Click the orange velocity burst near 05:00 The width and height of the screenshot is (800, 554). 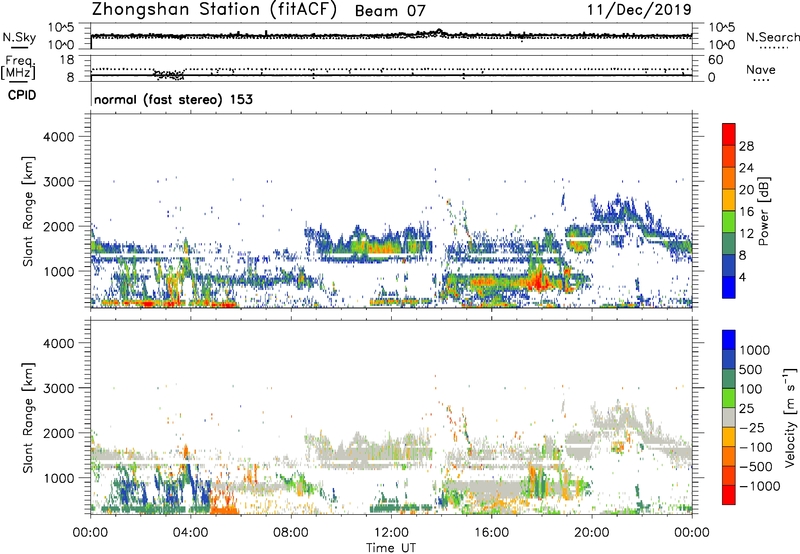point(223,502)
